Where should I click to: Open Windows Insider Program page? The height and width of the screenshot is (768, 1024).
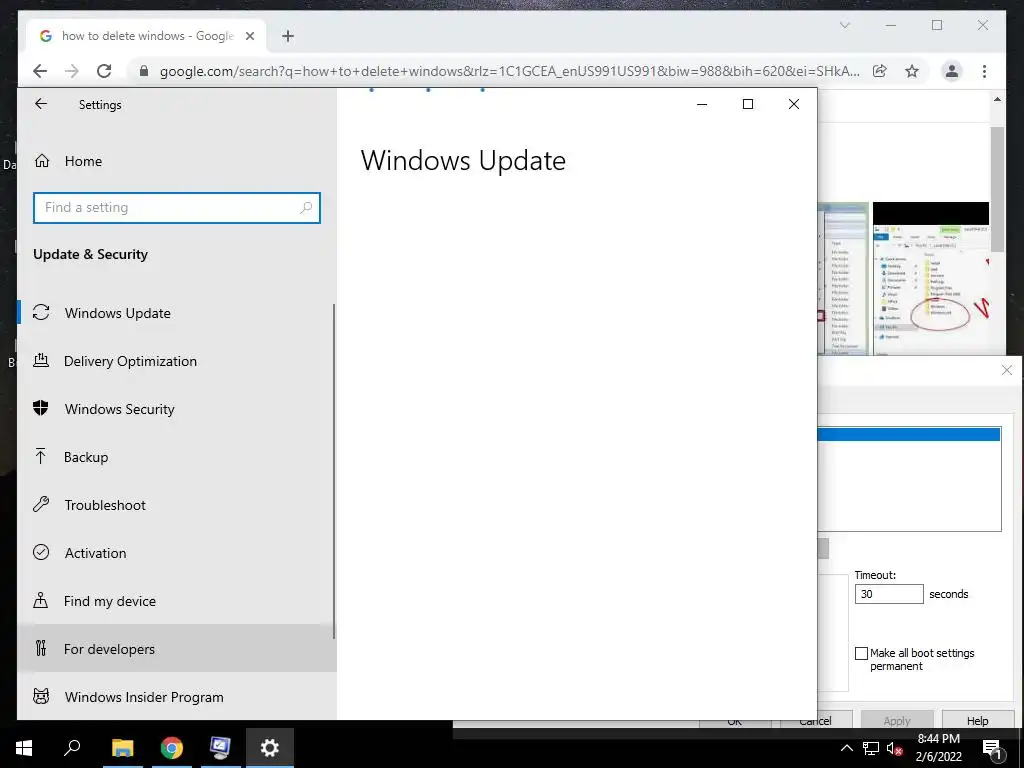[x=177, y=697]
